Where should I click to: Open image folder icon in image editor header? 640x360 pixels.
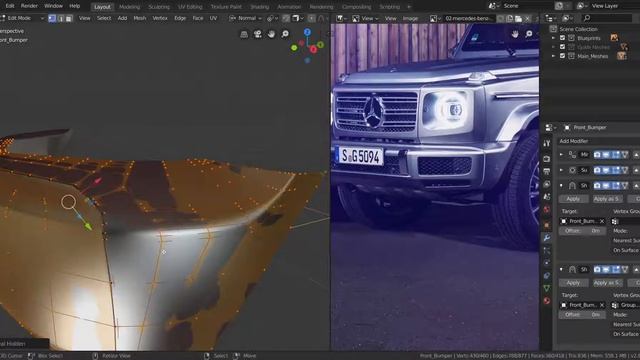[518, 19]
